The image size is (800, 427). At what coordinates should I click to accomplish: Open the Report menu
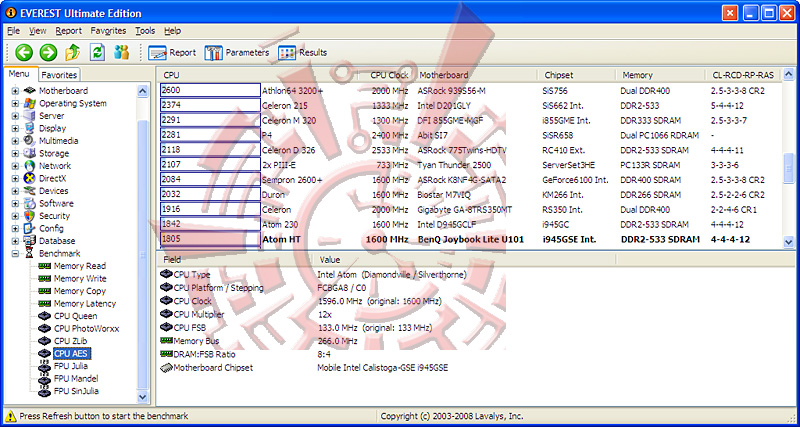click(69, 31)
